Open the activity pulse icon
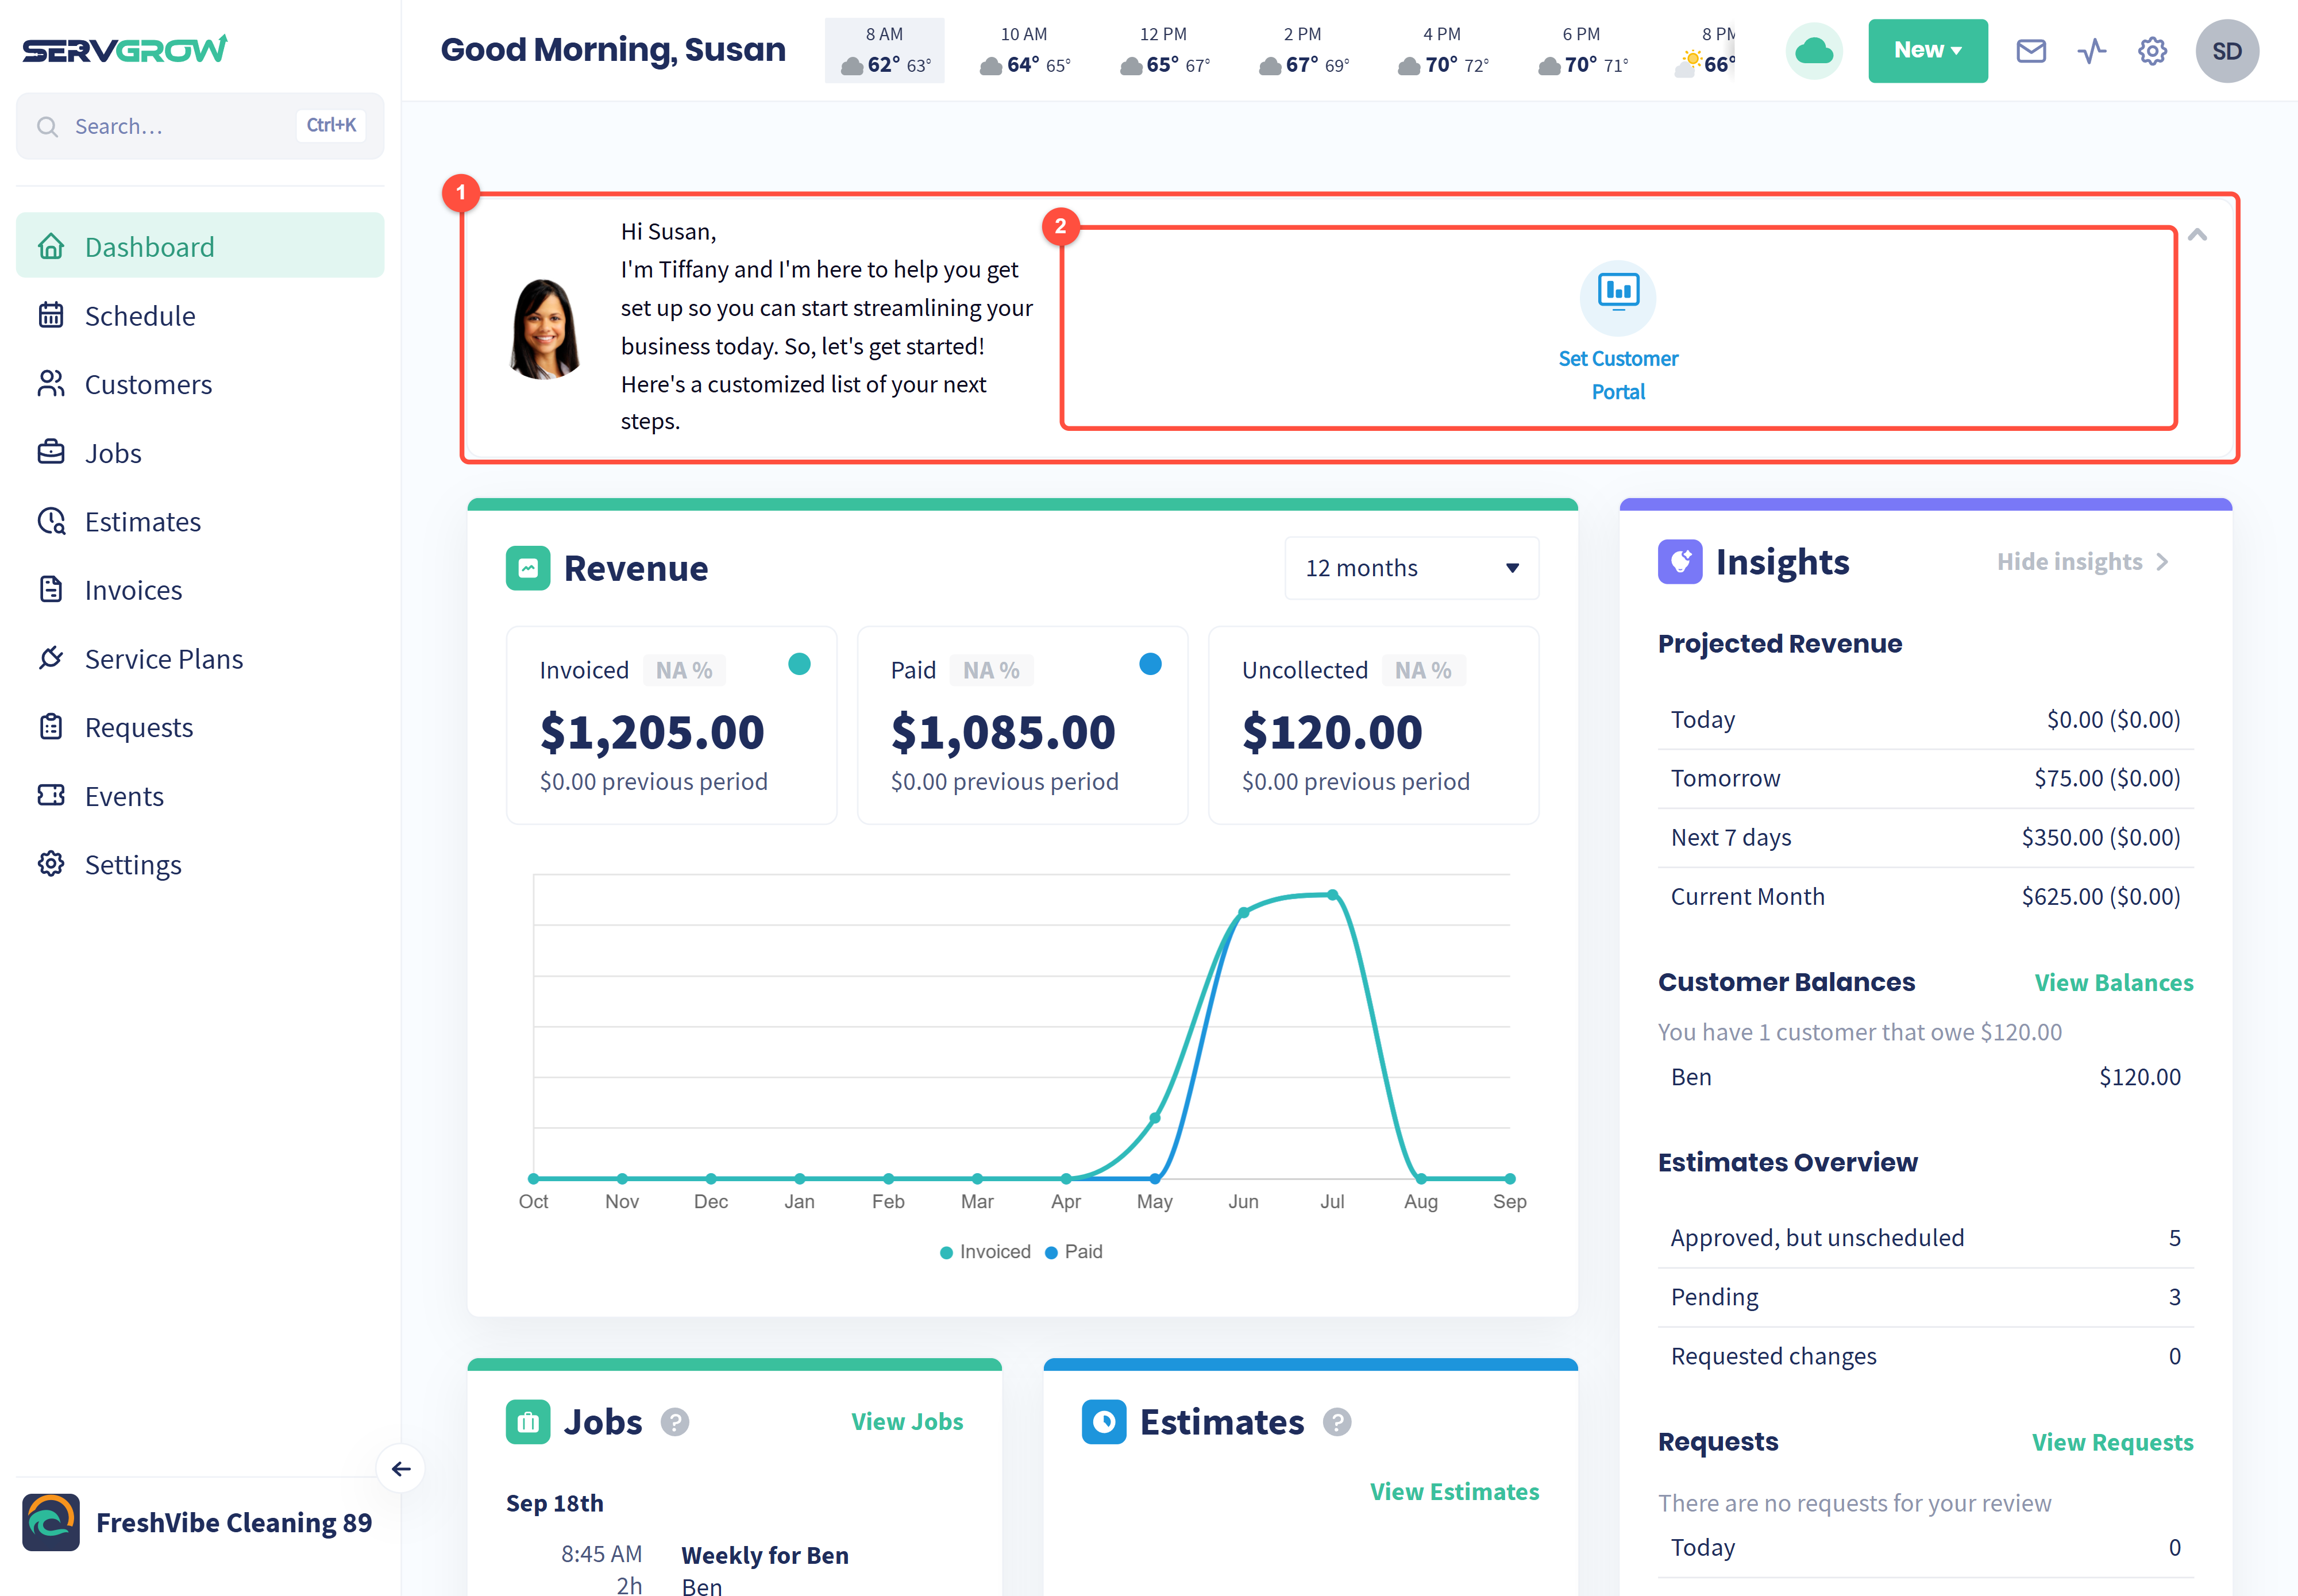Viewport: 2298px width, 1596px height. [2091, 51]
